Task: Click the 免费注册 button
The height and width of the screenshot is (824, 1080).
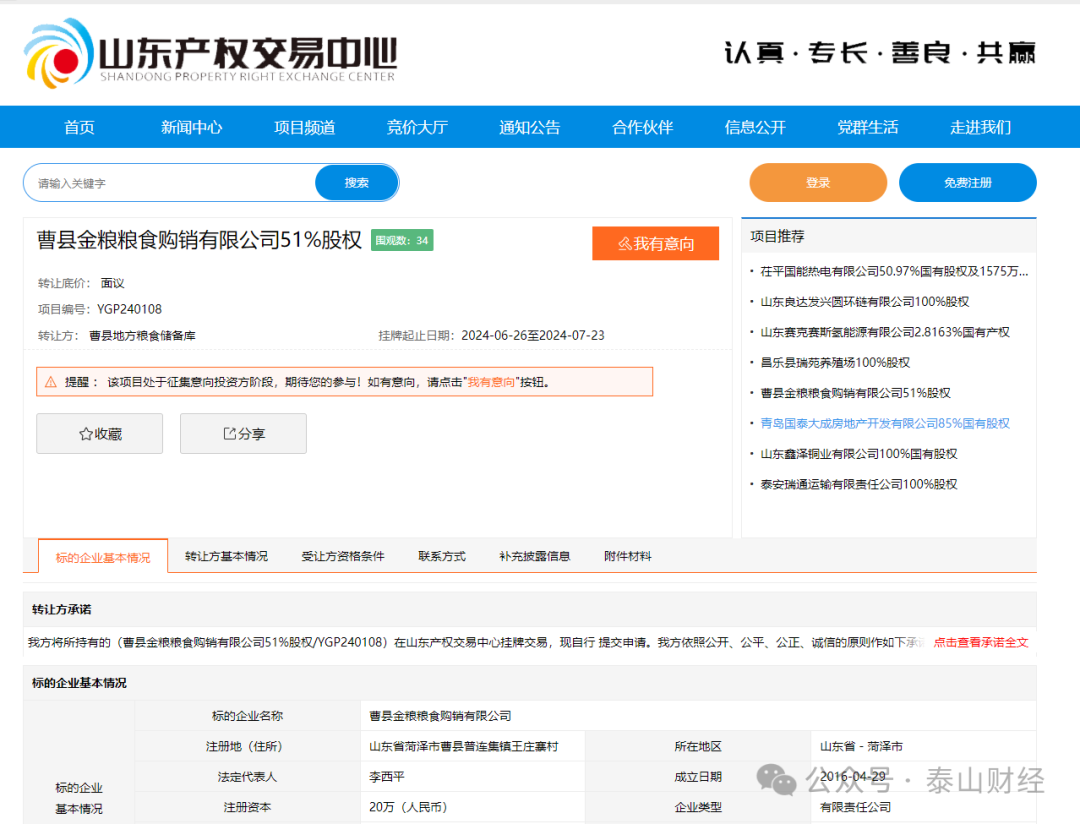Action: pos(967,182)
